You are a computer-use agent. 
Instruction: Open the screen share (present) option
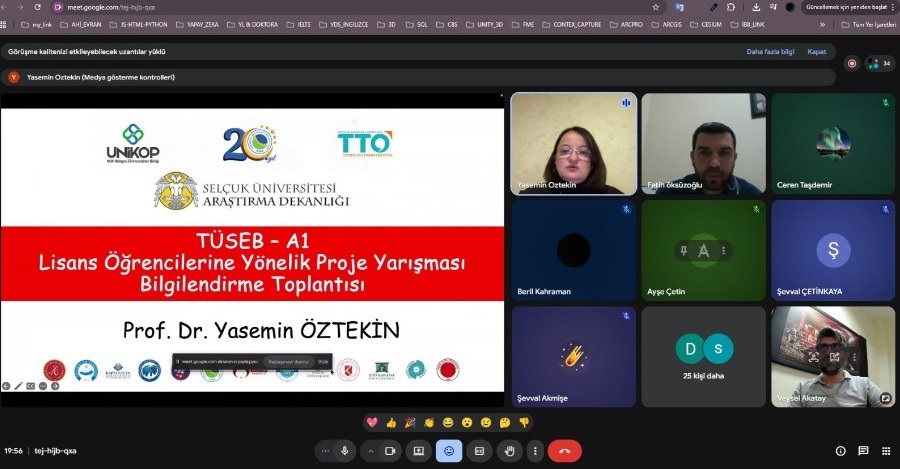(x=418, y=451)
